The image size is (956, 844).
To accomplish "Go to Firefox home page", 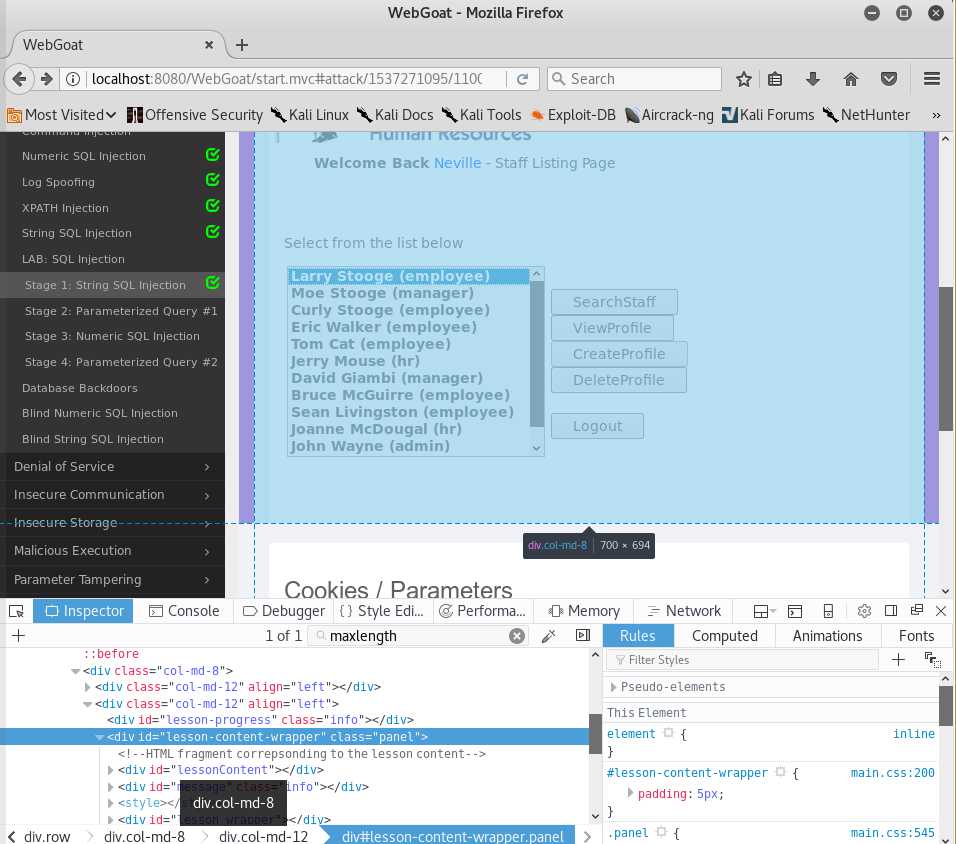I will (851, 79).
